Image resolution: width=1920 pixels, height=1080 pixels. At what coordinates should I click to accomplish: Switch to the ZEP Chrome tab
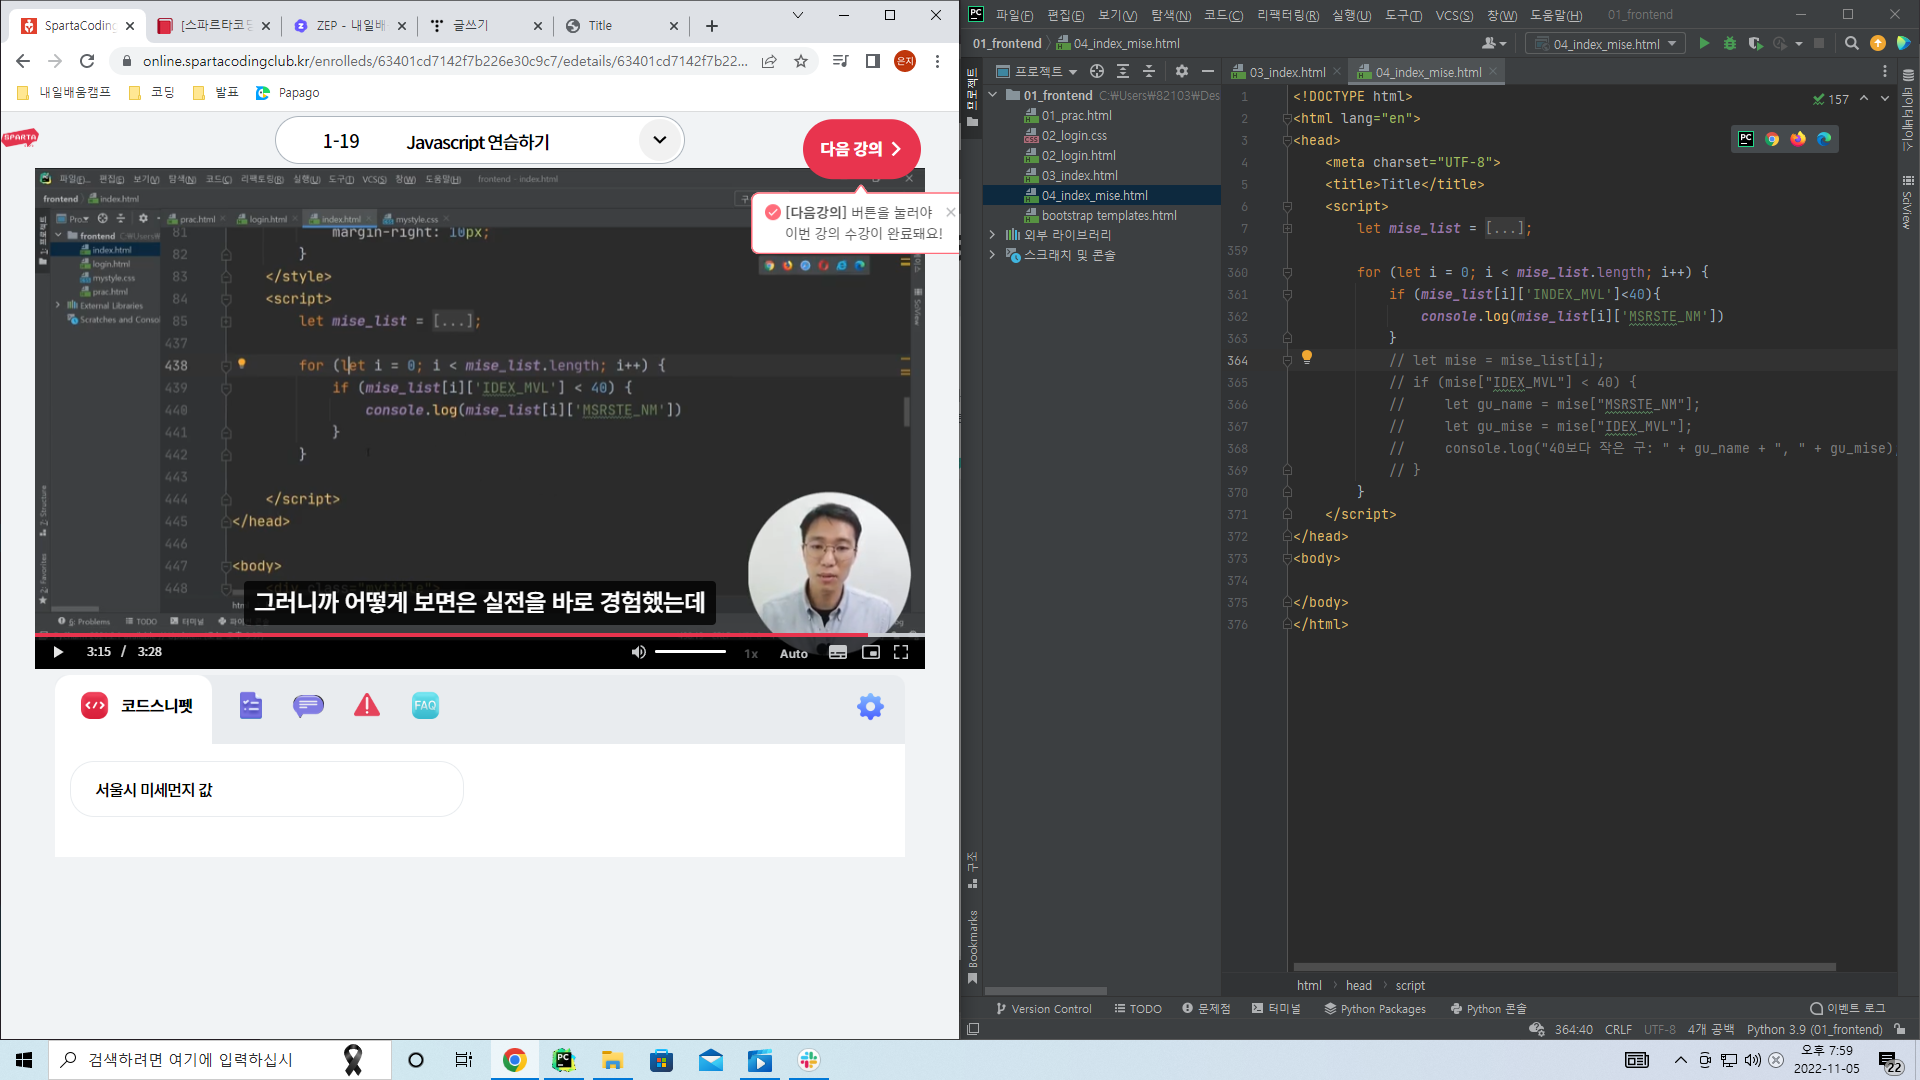[350, 25]
